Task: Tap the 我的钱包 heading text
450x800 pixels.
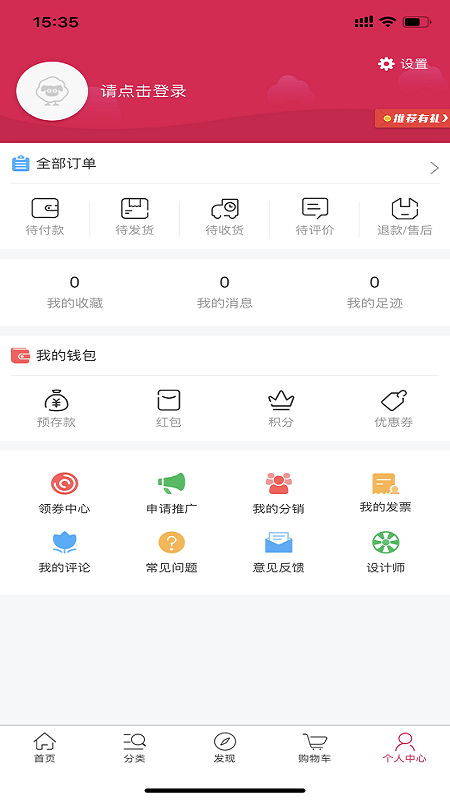Action: pos(66,356)
